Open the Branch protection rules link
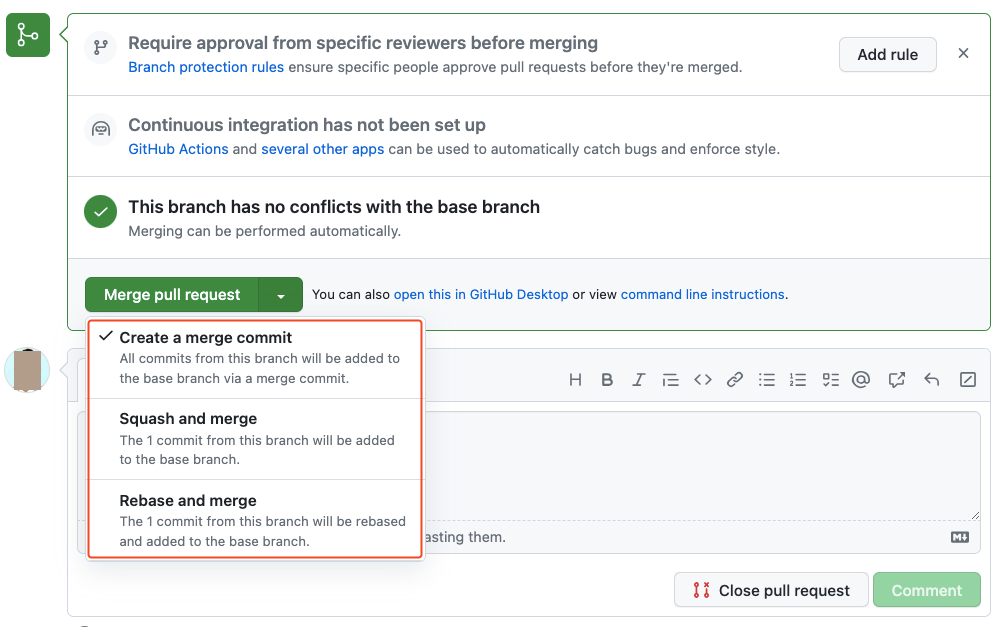Image resolution: width=1000 pixels, height=627 pixels. point(206,67)
